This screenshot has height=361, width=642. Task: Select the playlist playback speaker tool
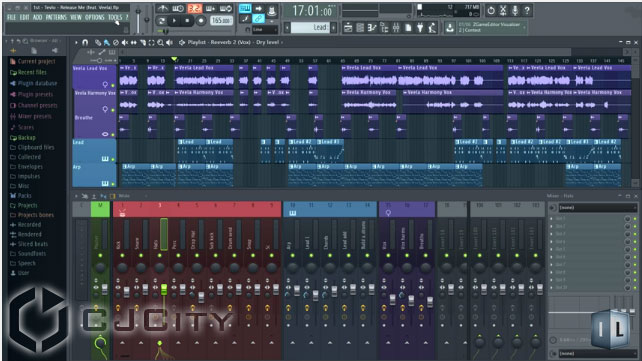click(x=170, y=42)
